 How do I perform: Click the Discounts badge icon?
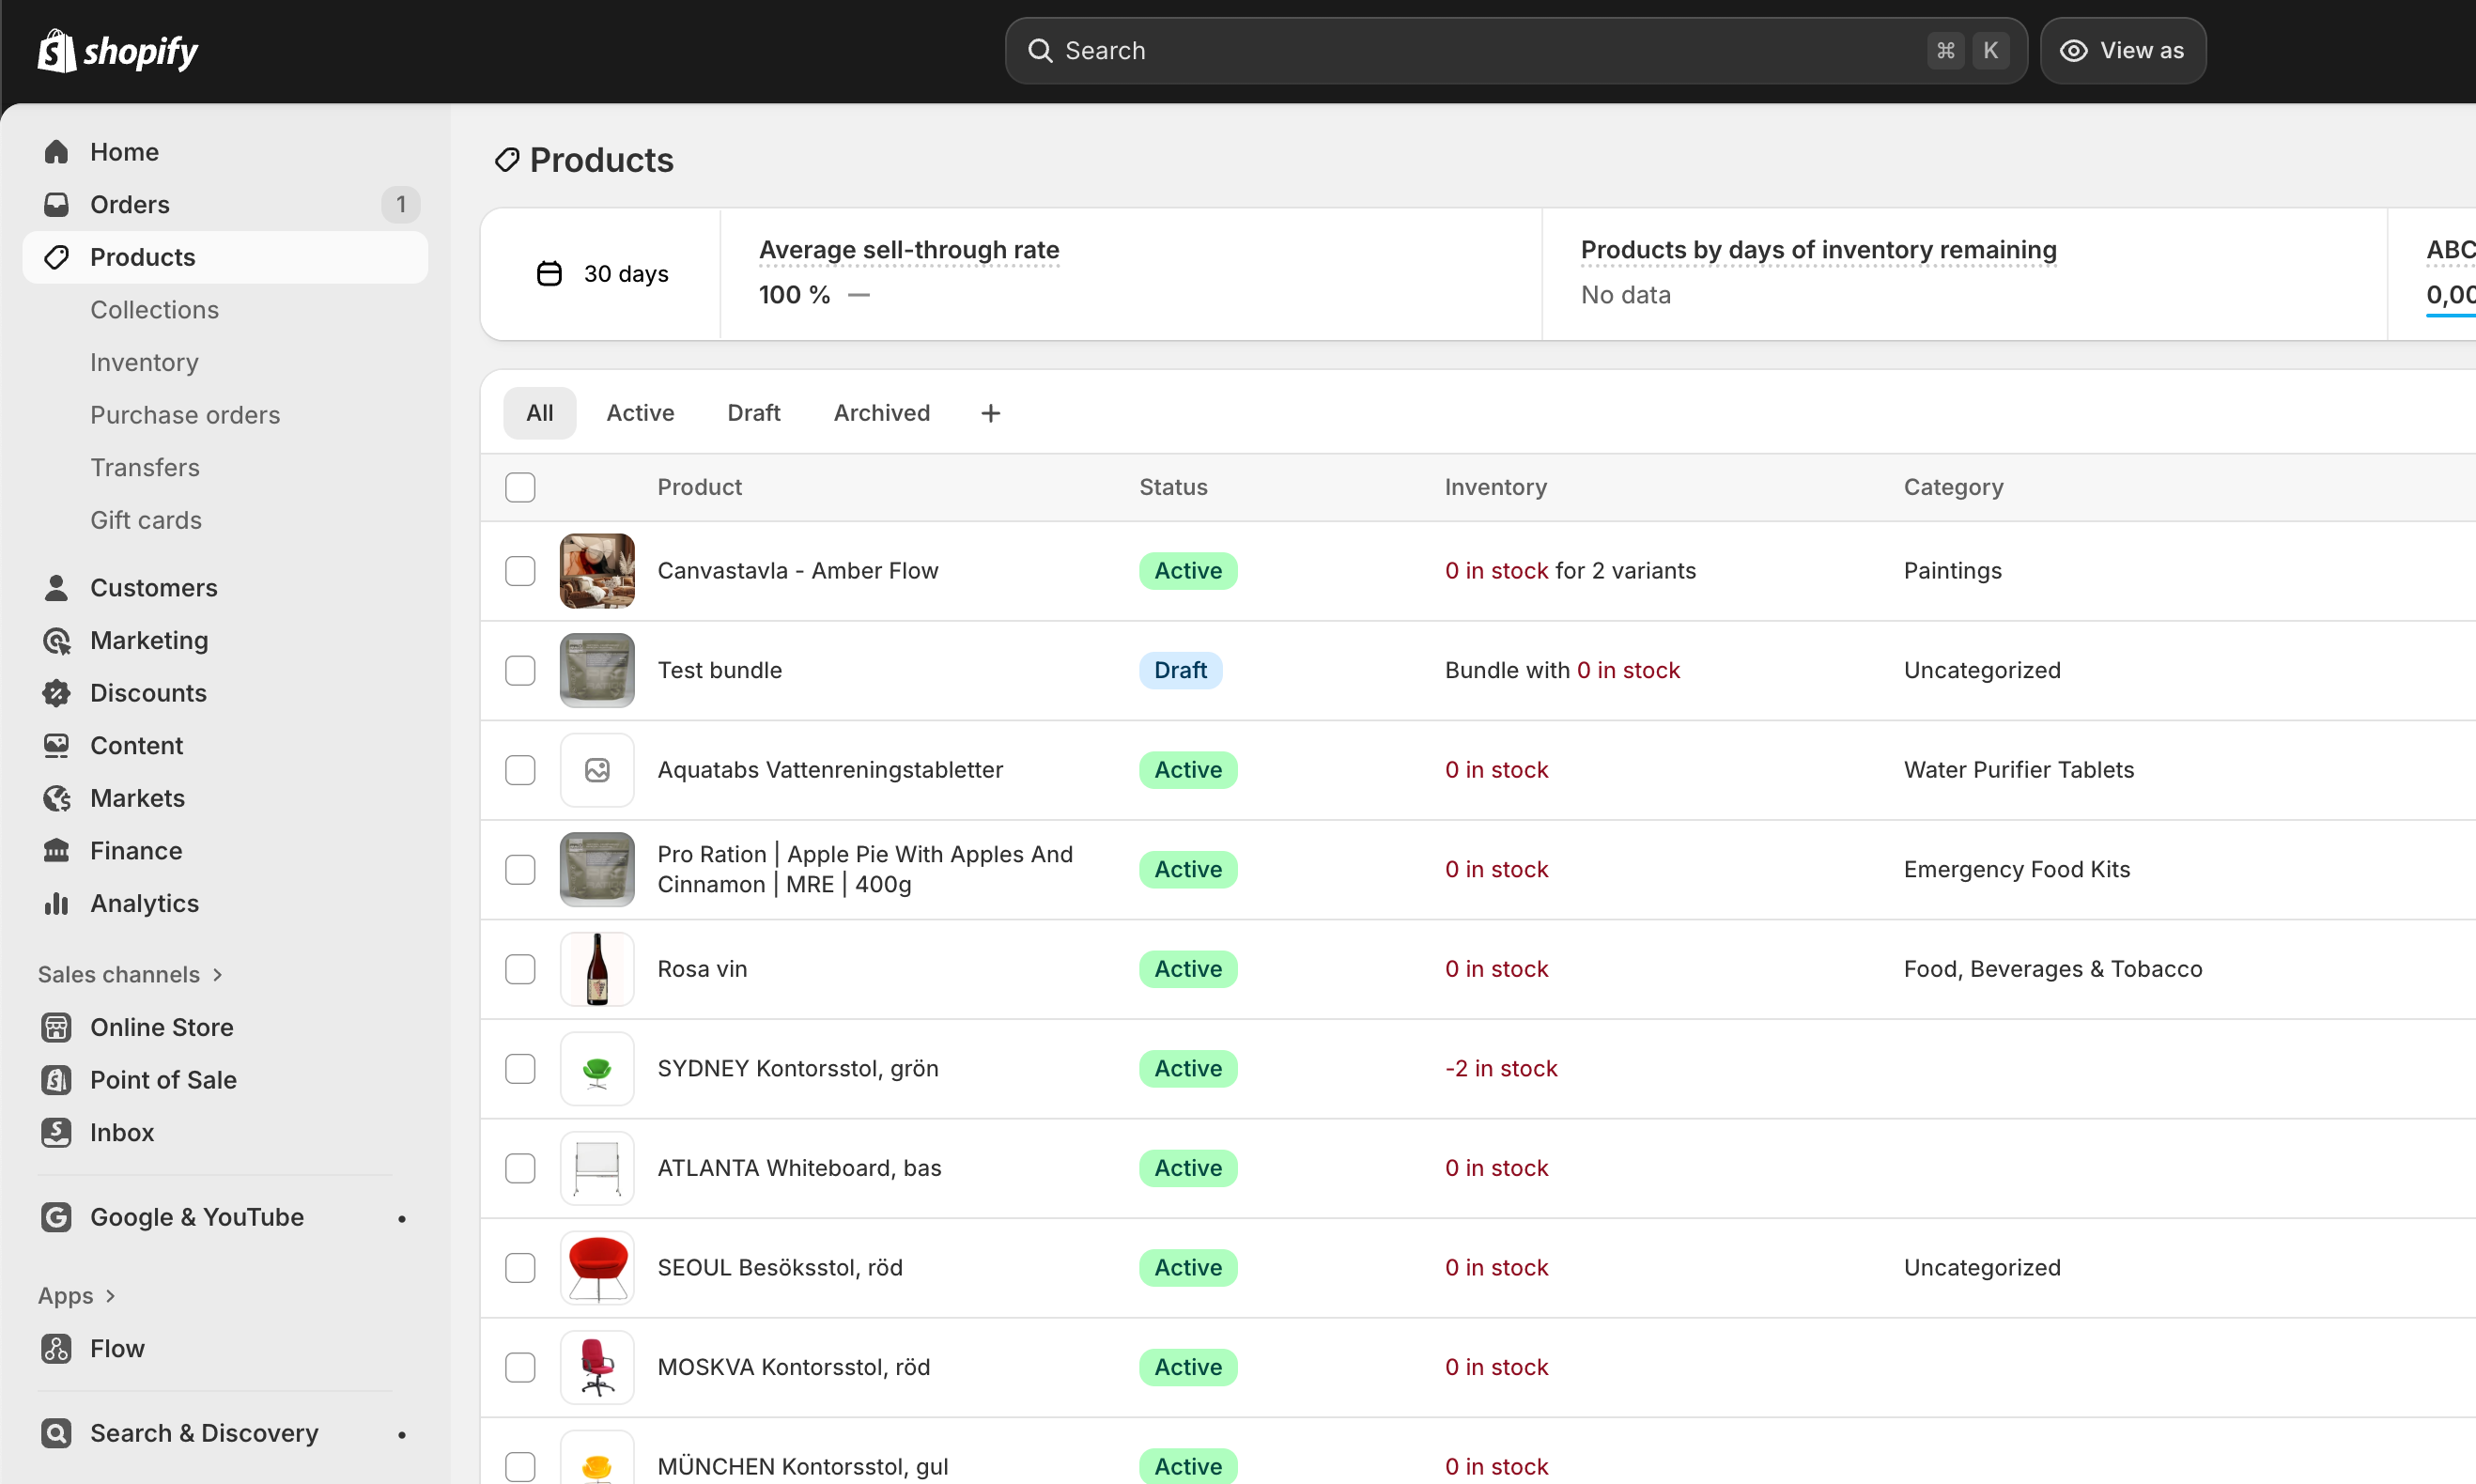[56, 693]
